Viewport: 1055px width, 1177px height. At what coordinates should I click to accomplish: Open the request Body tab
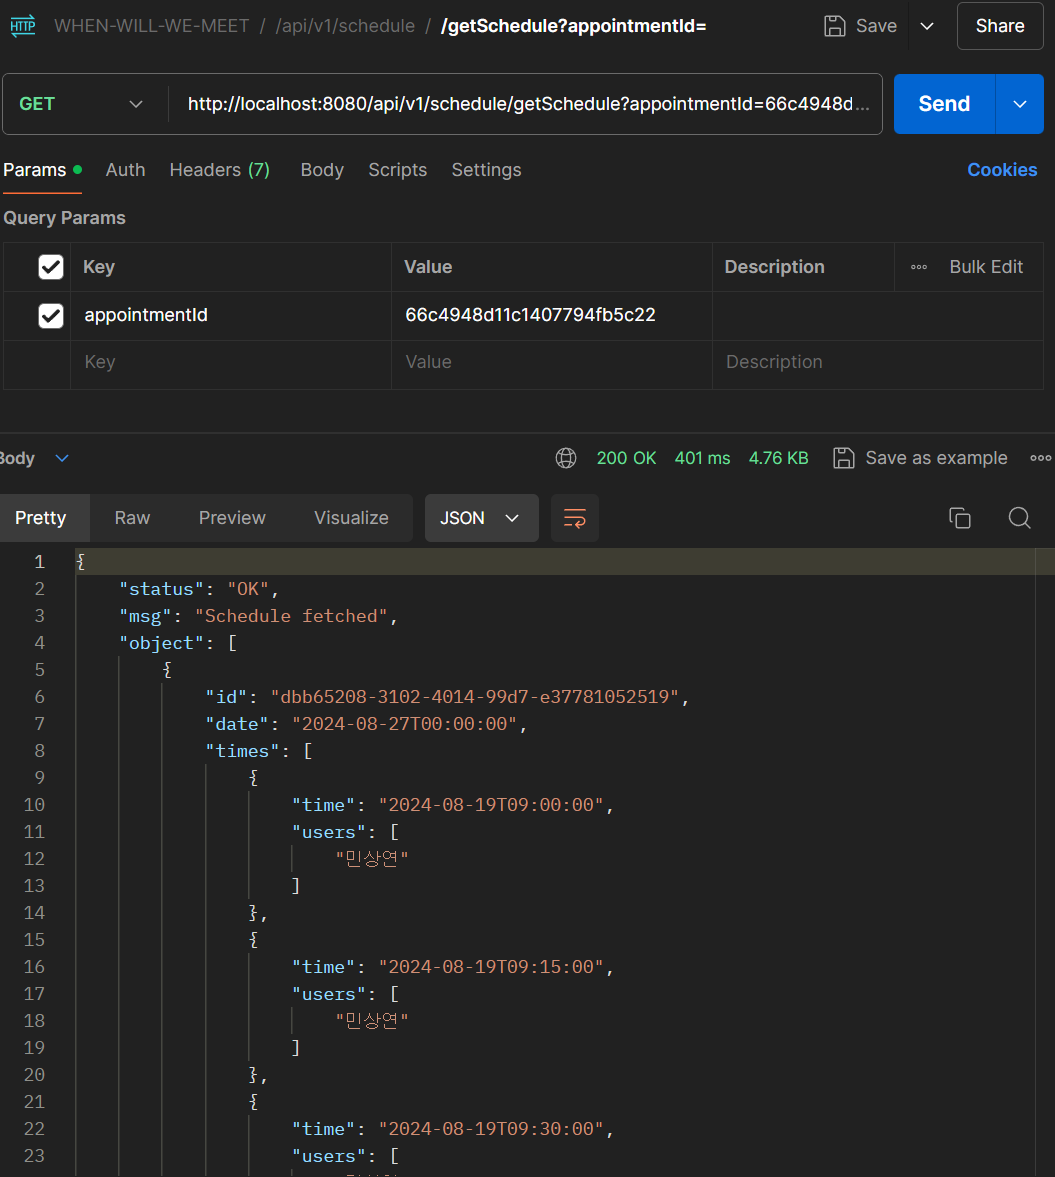(321, 170)
